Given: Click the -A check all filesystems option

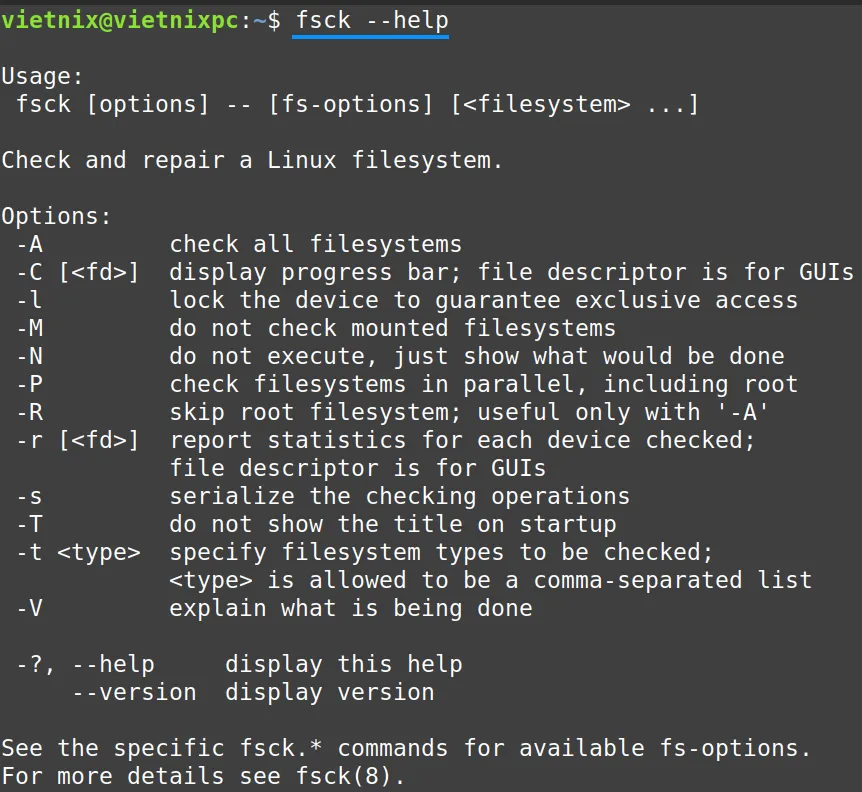Looking at the screenshot, I should (x=239, y=244).
